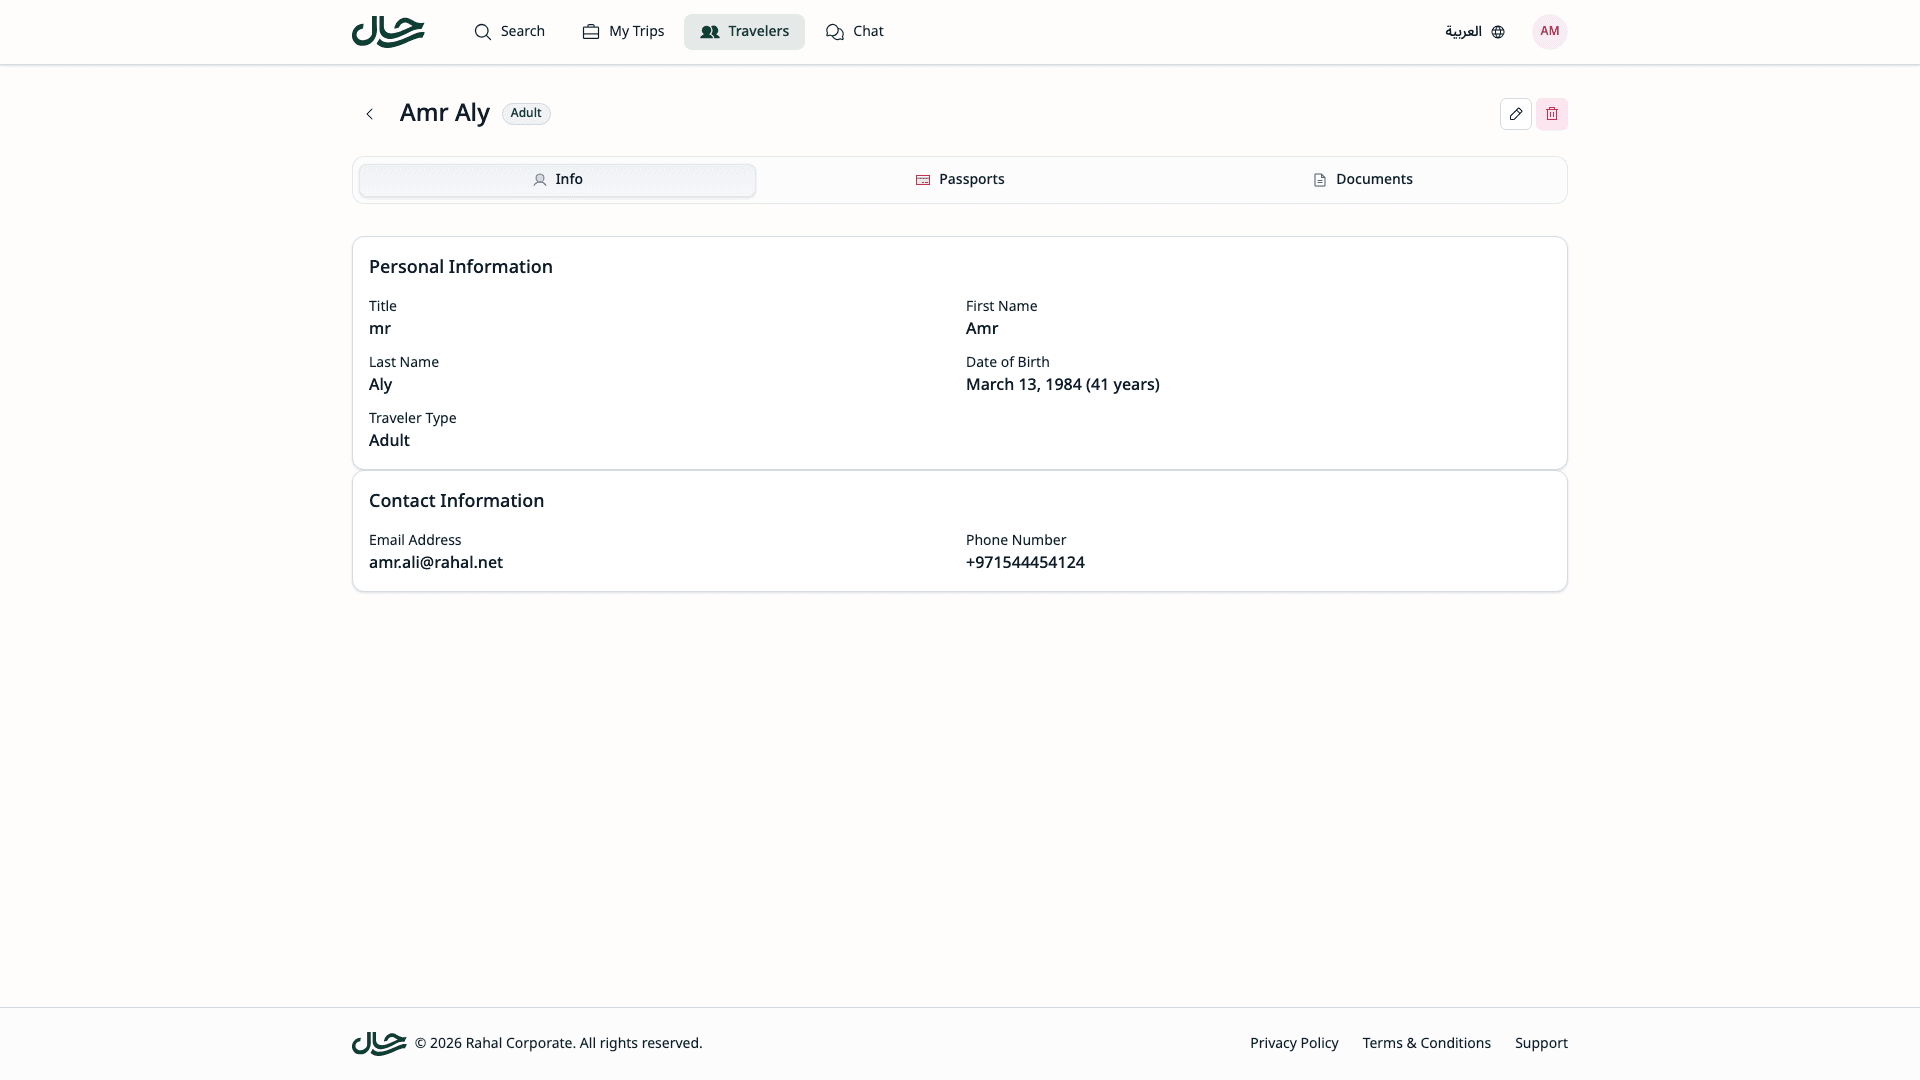Click the globe language icon
Viewport: 1920px width, 1080px height.
tap(1497, 31)
